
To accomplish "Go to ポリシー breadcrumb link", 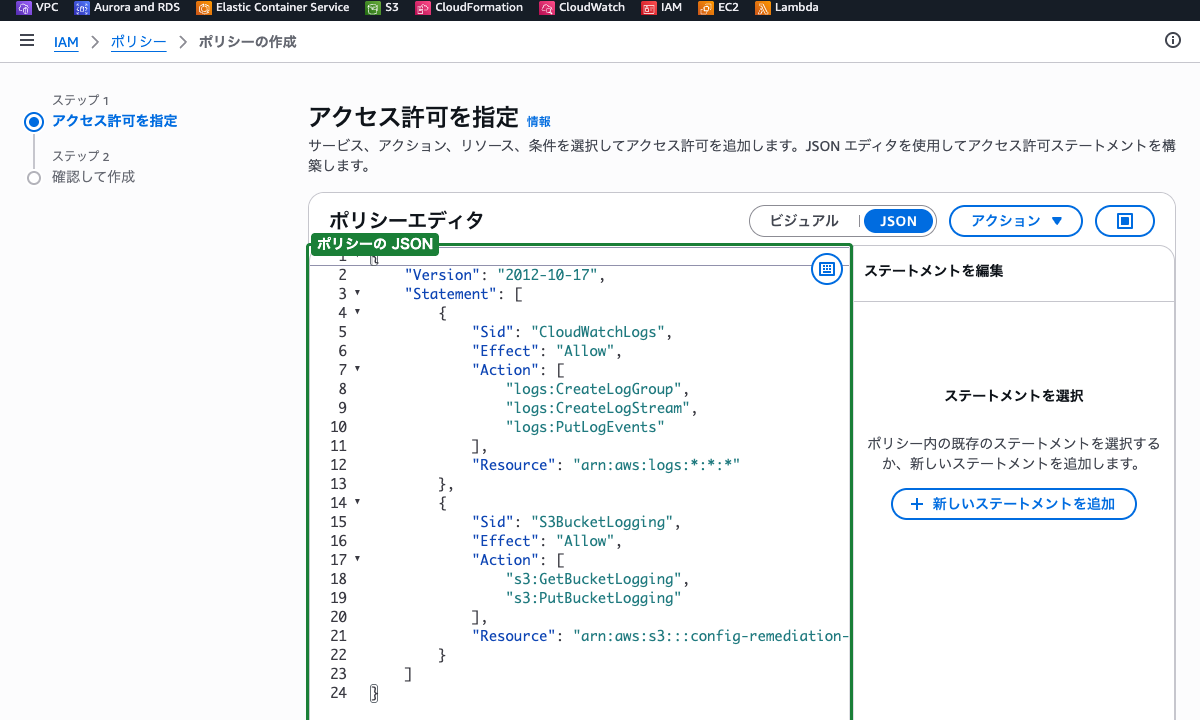I will (x=139, y=42).
